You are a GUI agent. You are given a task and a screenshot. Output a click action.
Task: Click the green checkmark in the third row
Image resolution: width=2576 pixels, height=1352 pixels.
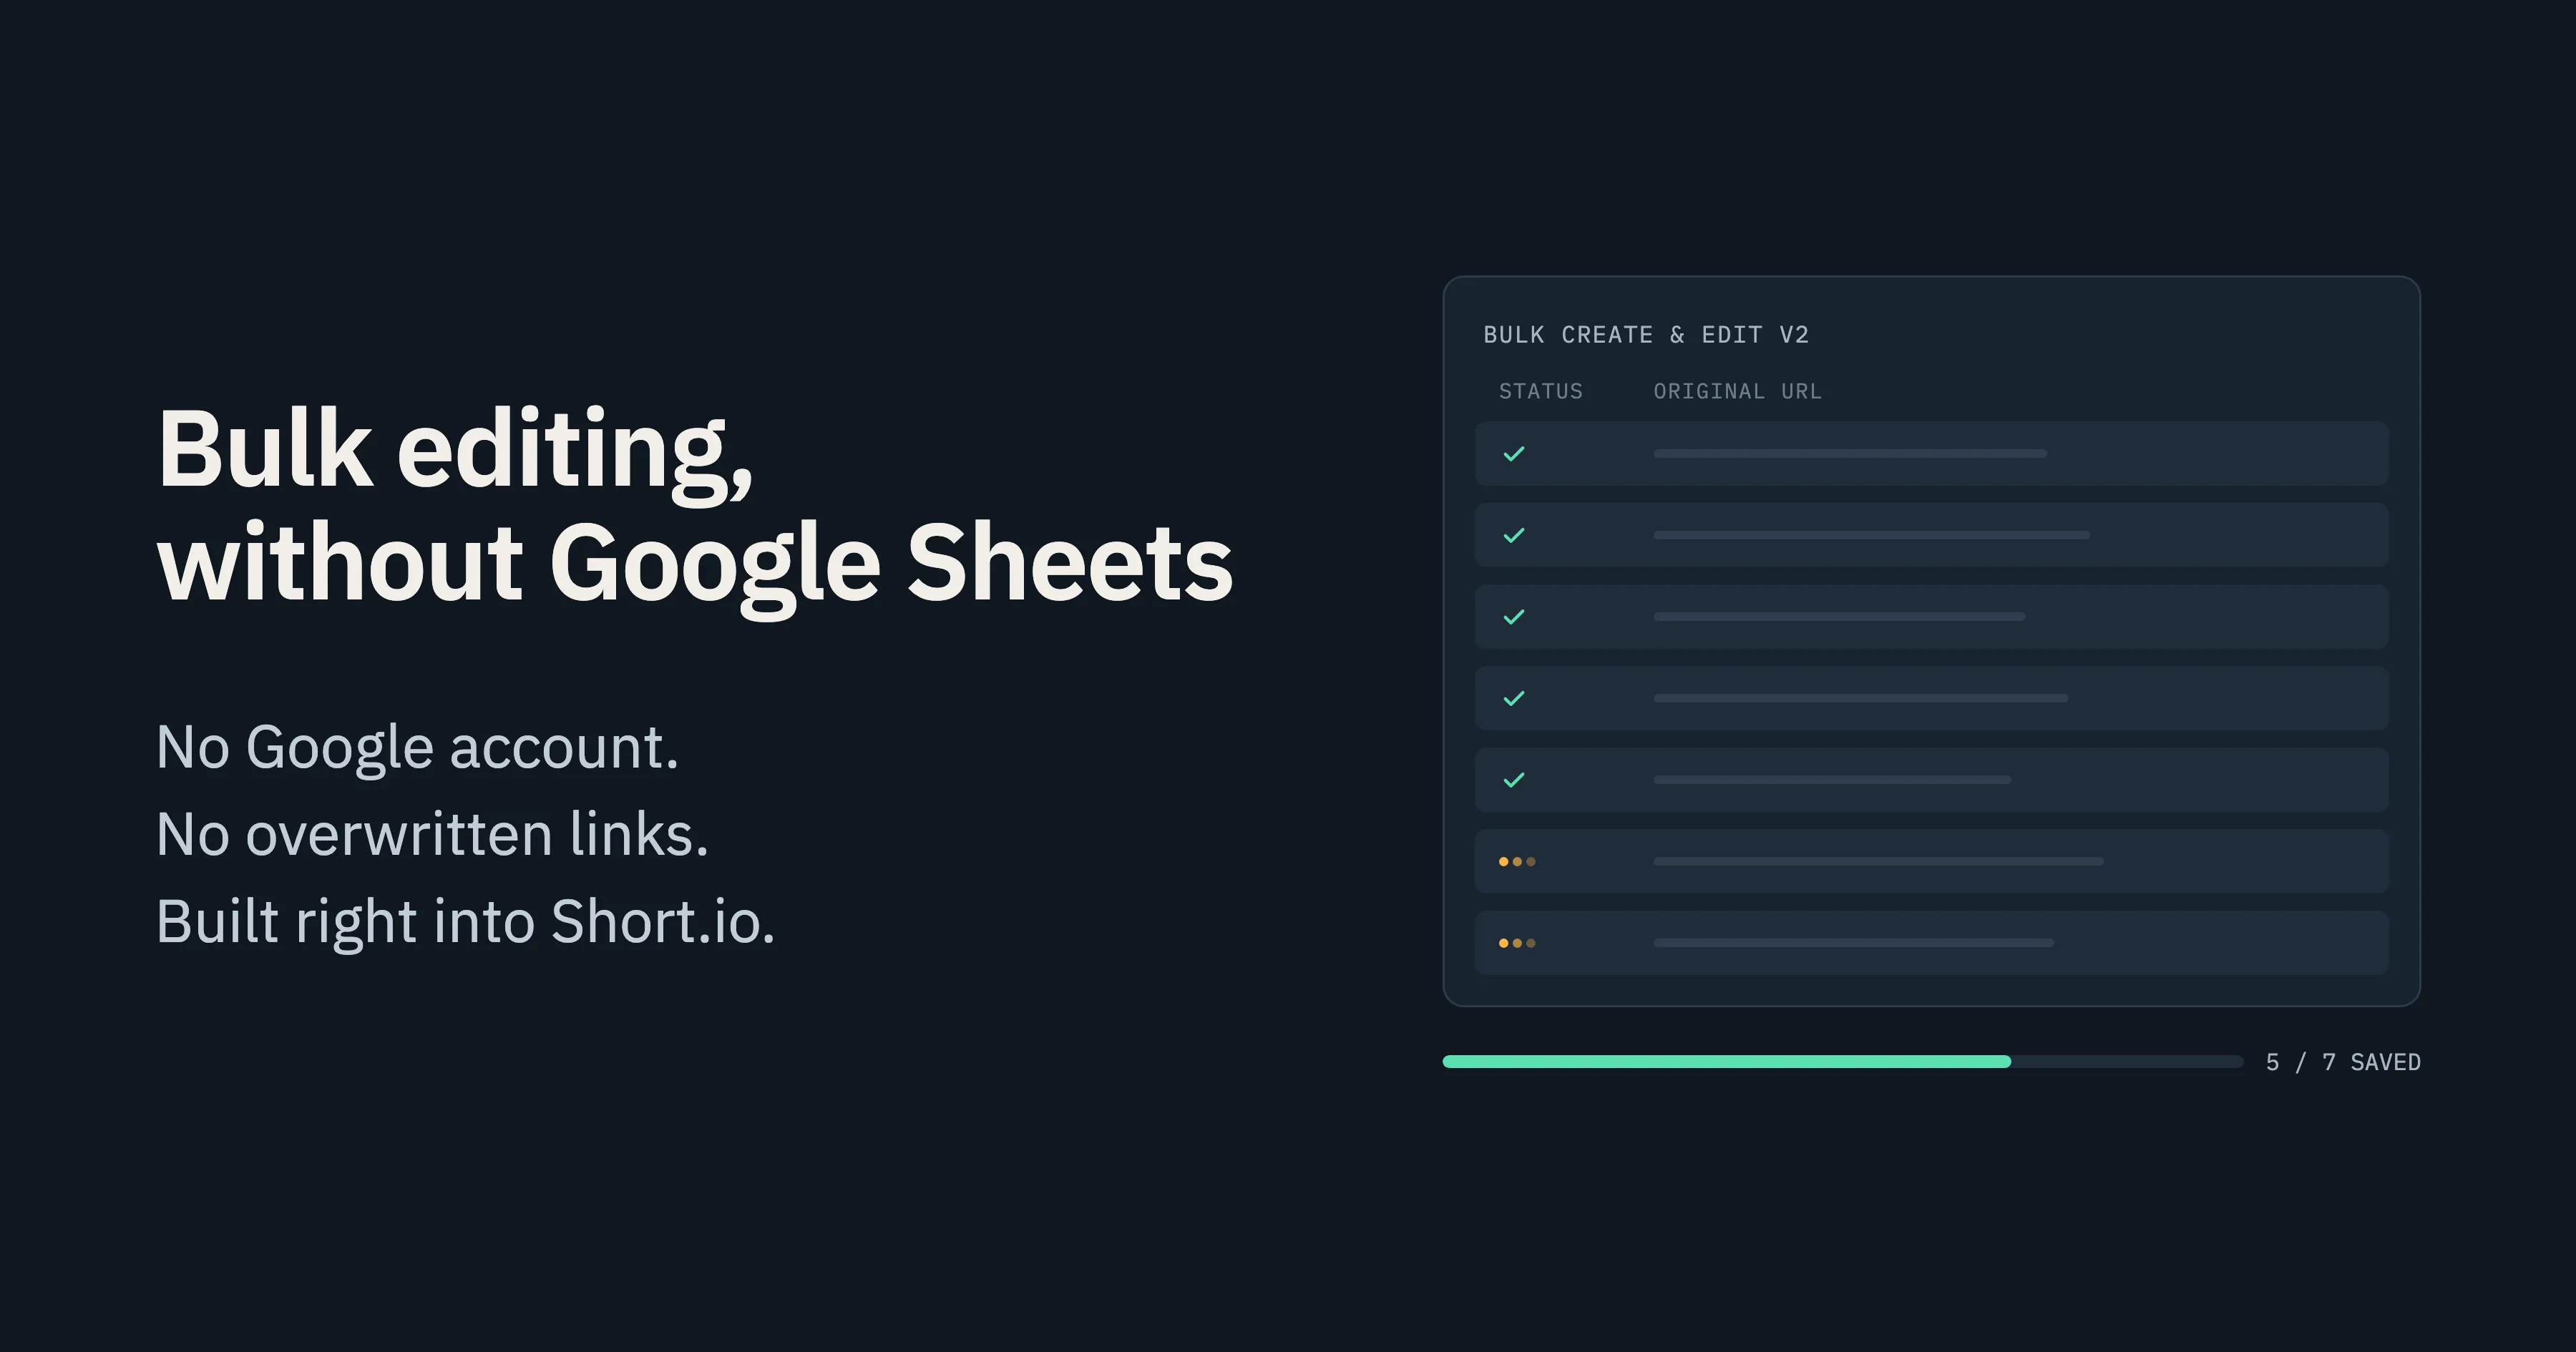[1514, 617]
